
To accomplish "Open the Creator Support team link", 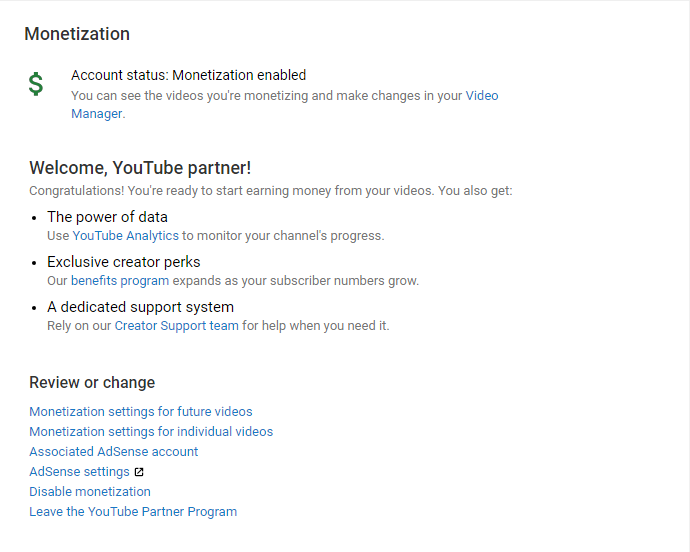I will pyautogui.click(x=176, y=325).
